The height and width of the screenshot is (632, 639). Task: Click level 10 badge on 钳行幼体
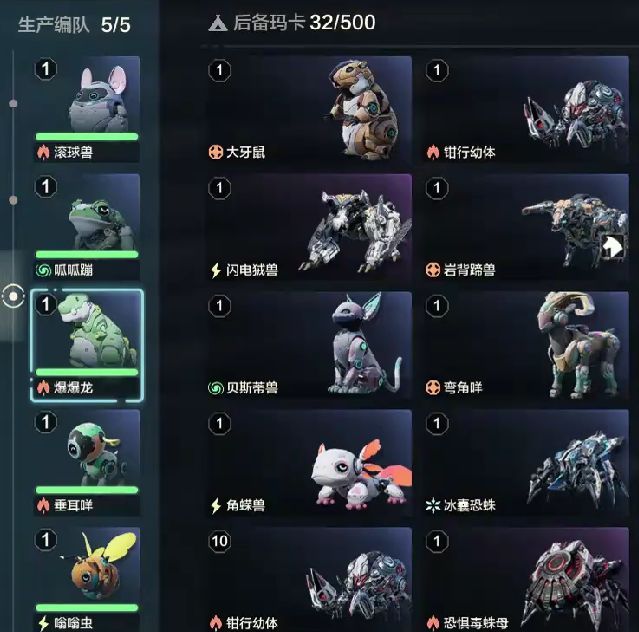coord(220,541)
